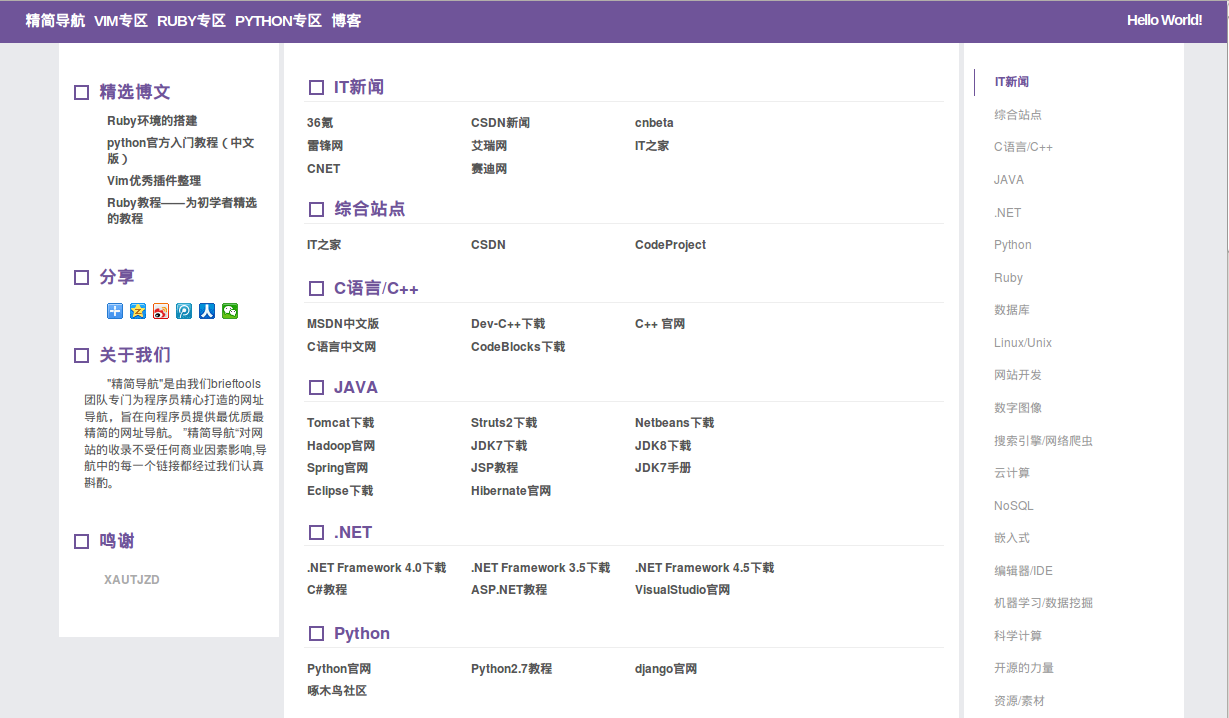
Task: Open CodeBlocks下载 link
Action: pyautogui.click(x=518, y=347)
